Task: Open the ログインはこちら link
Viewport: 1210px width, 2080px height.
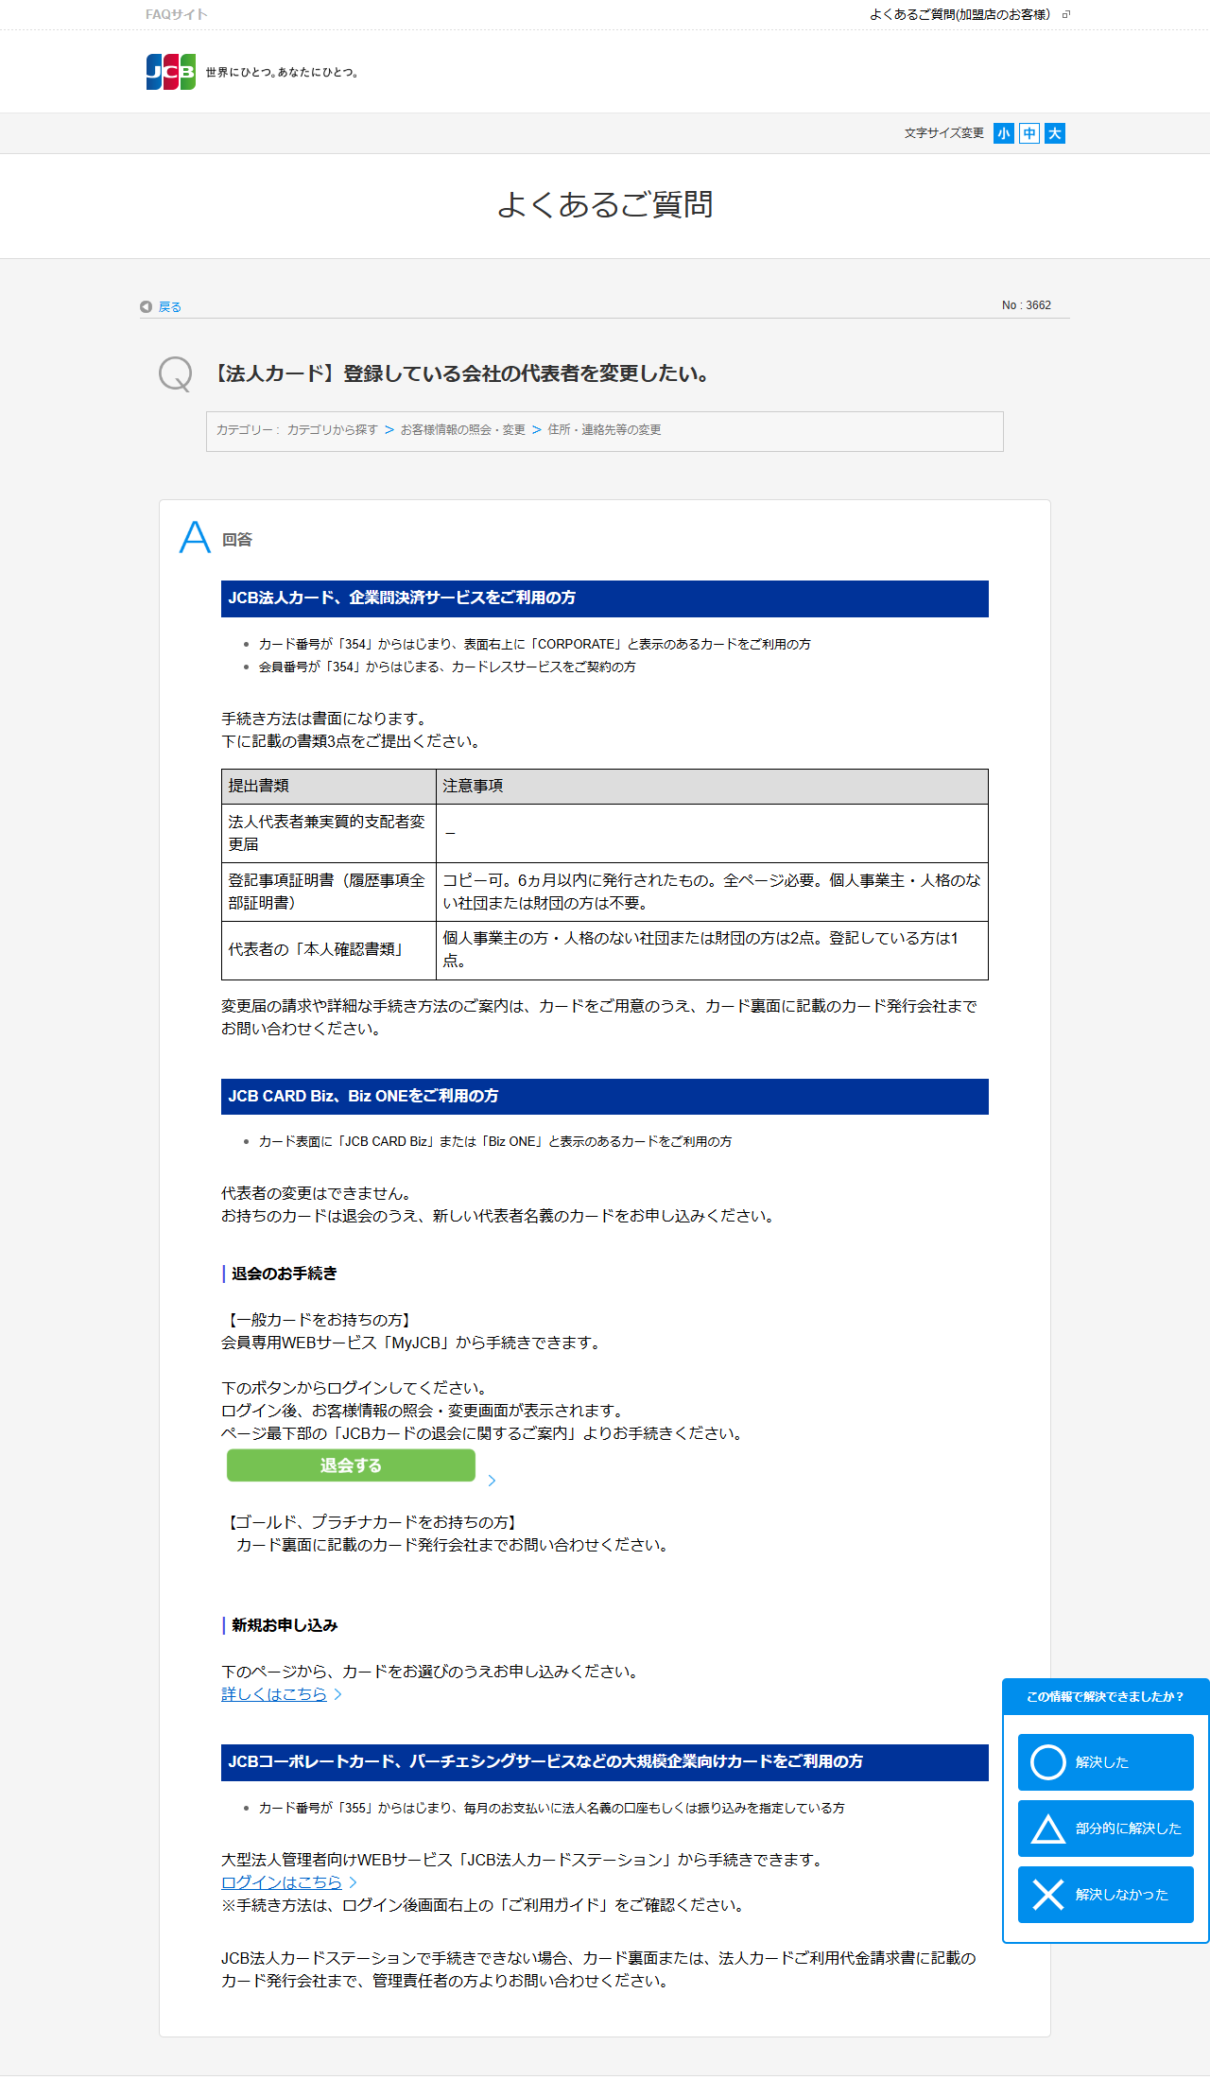Action: 281,1882
